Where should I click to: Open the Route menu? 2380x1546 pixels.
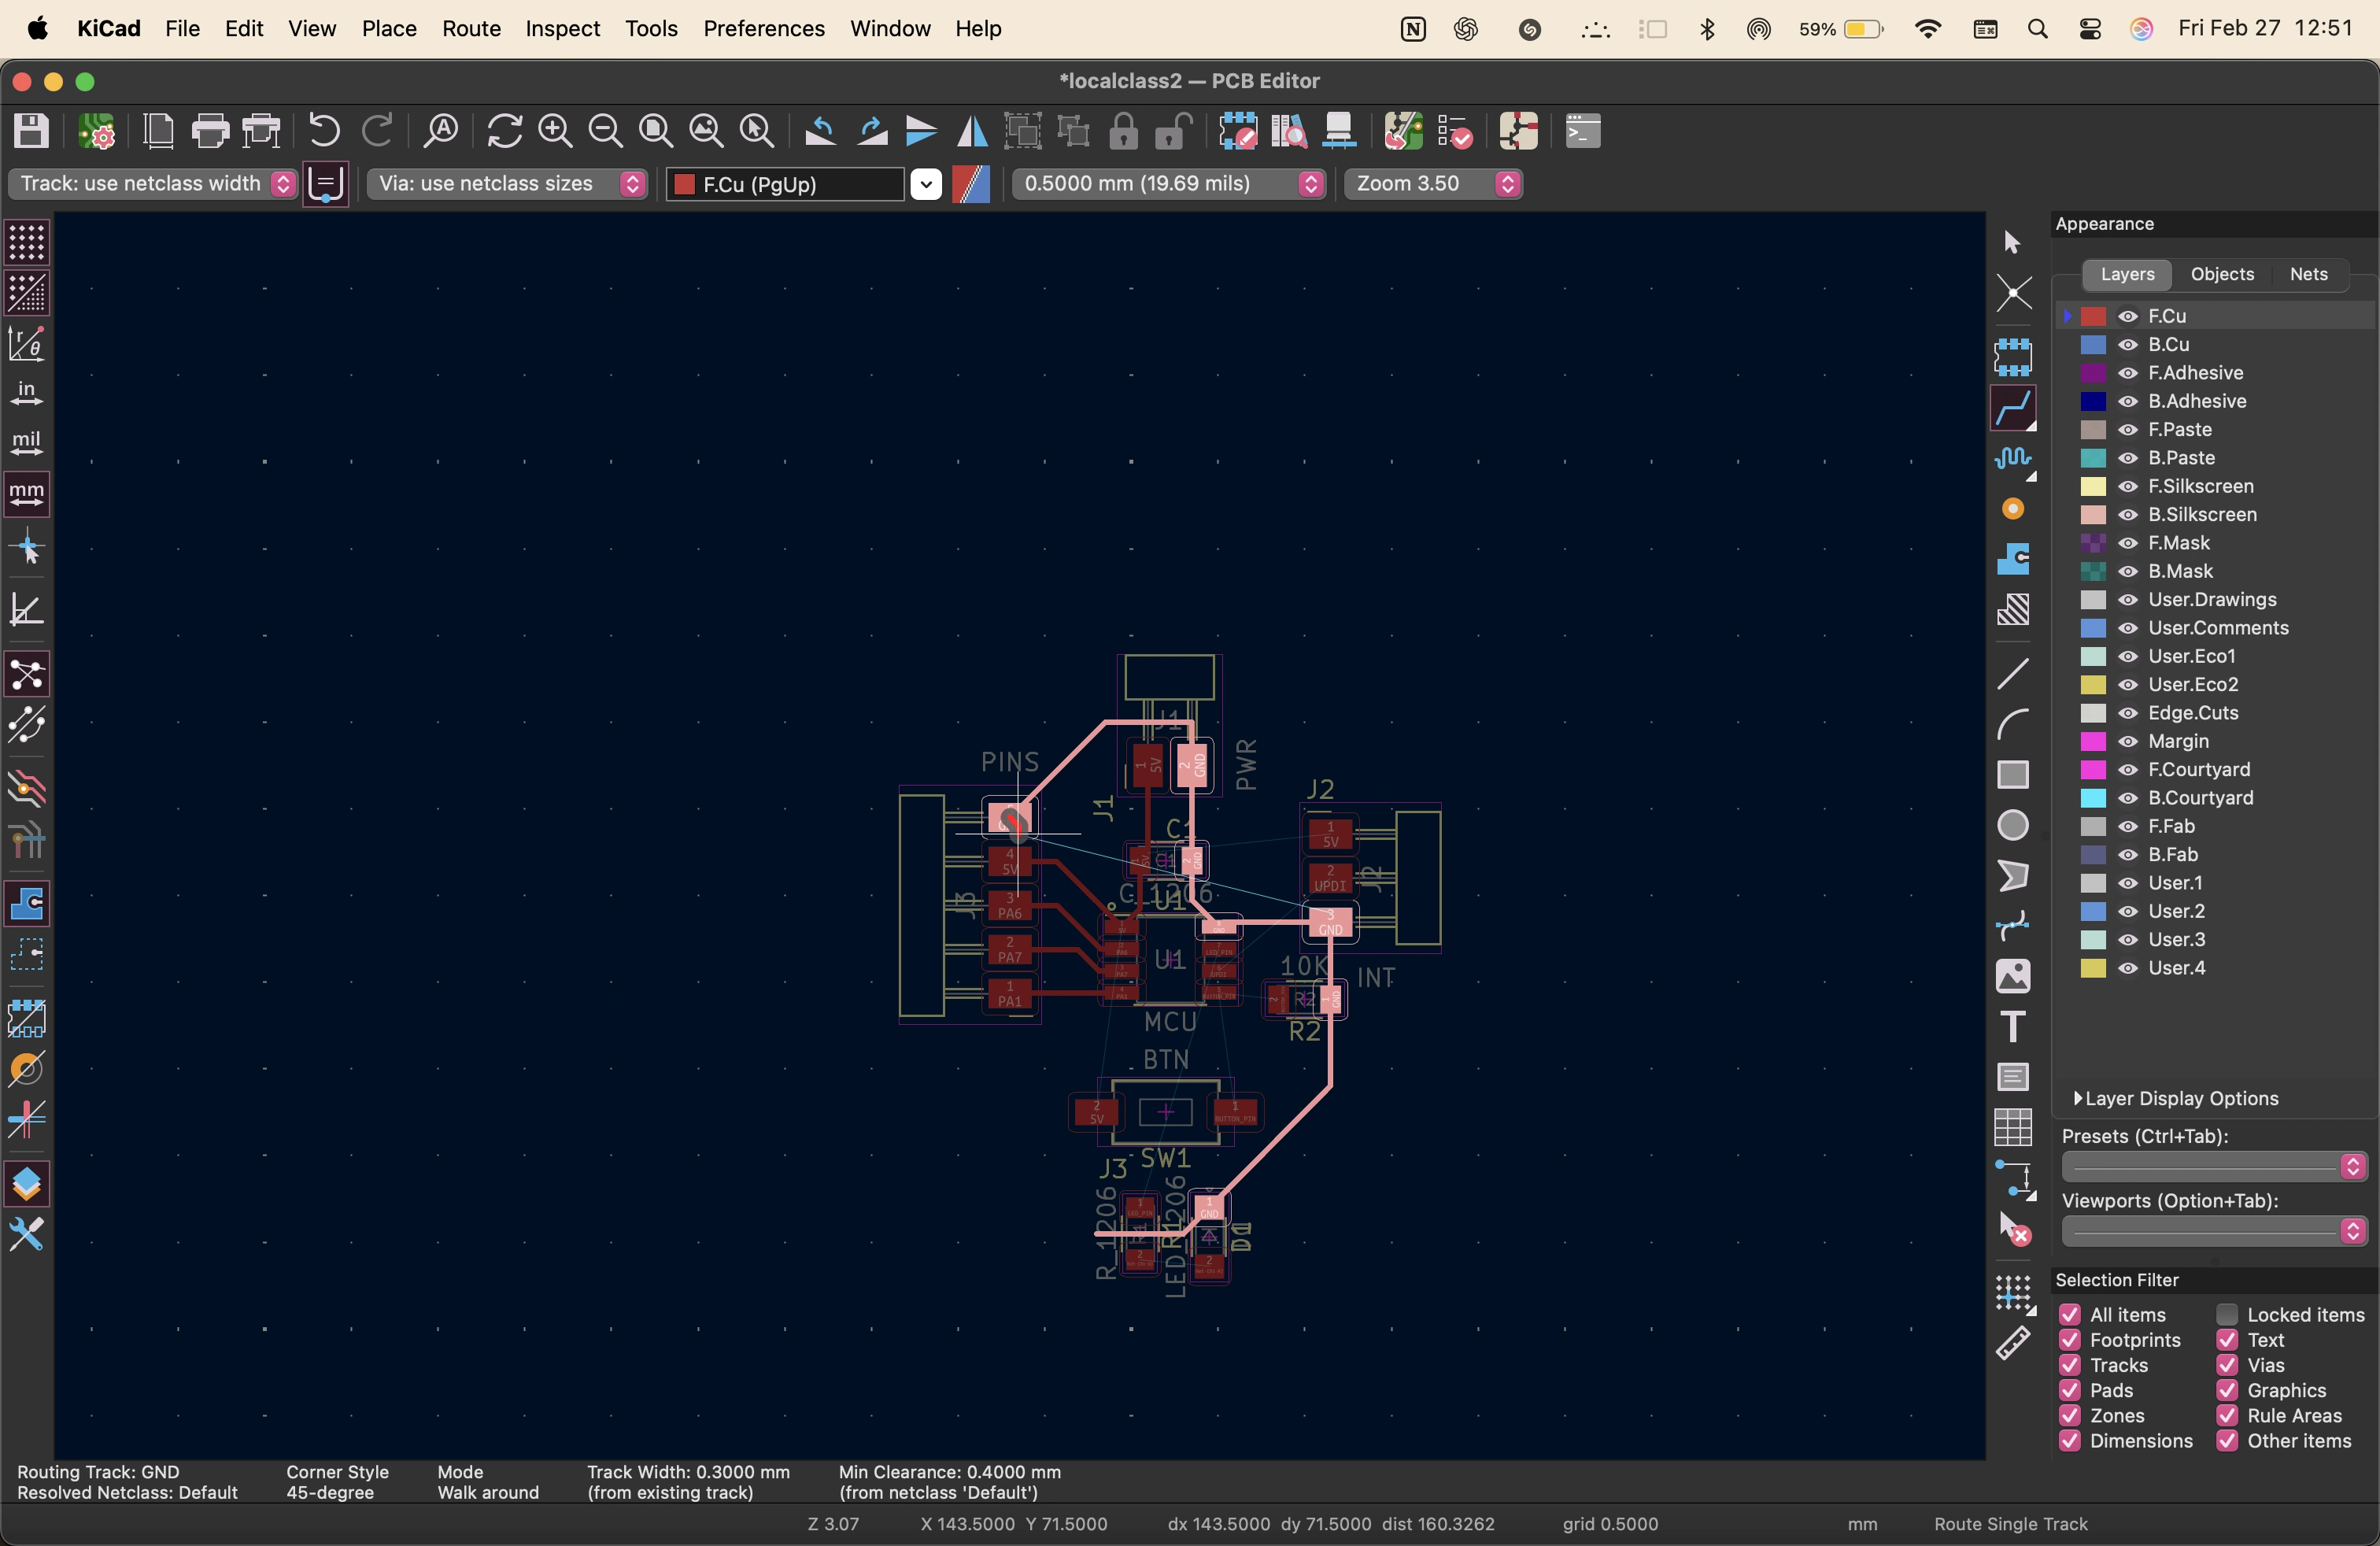471,28
